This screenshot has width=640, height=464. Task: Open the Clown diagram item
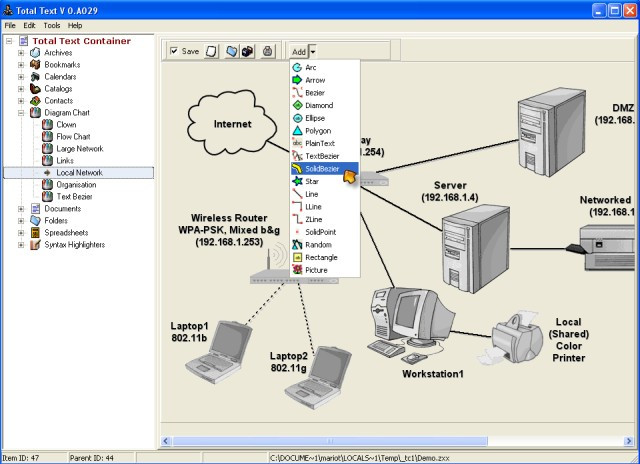(x=66, y=124)
